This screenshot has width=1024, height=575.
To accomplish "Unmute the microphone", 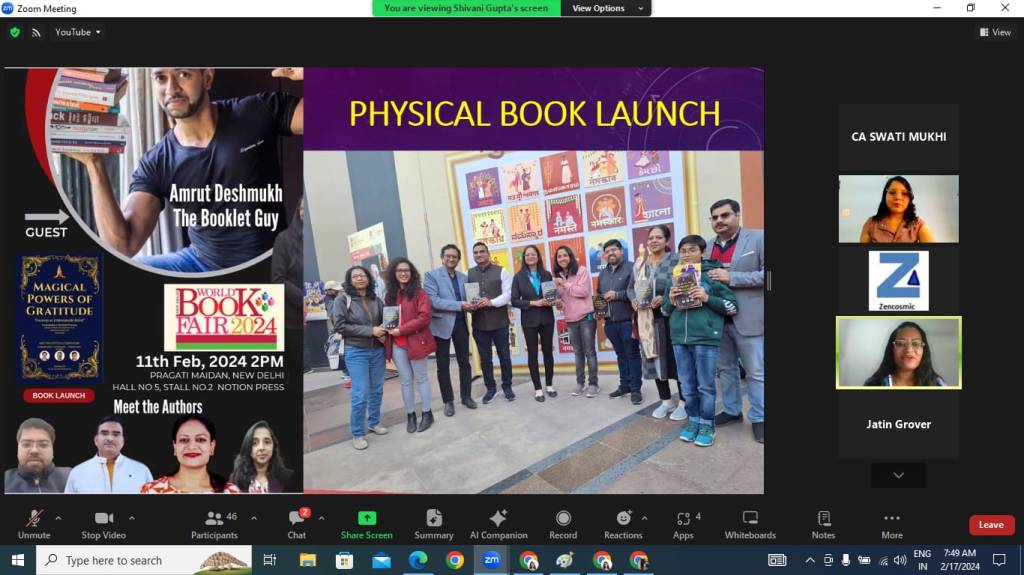I will (x=34, y=524).
